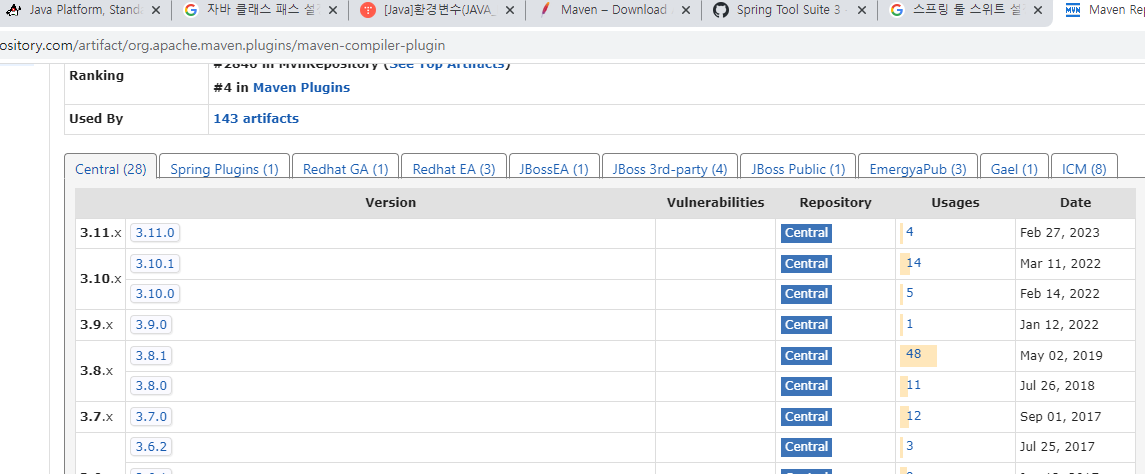This screenshot has width=1145, height=474.
Task: Select the EmergyaPub (3) tab
Action: pos(918,169)
